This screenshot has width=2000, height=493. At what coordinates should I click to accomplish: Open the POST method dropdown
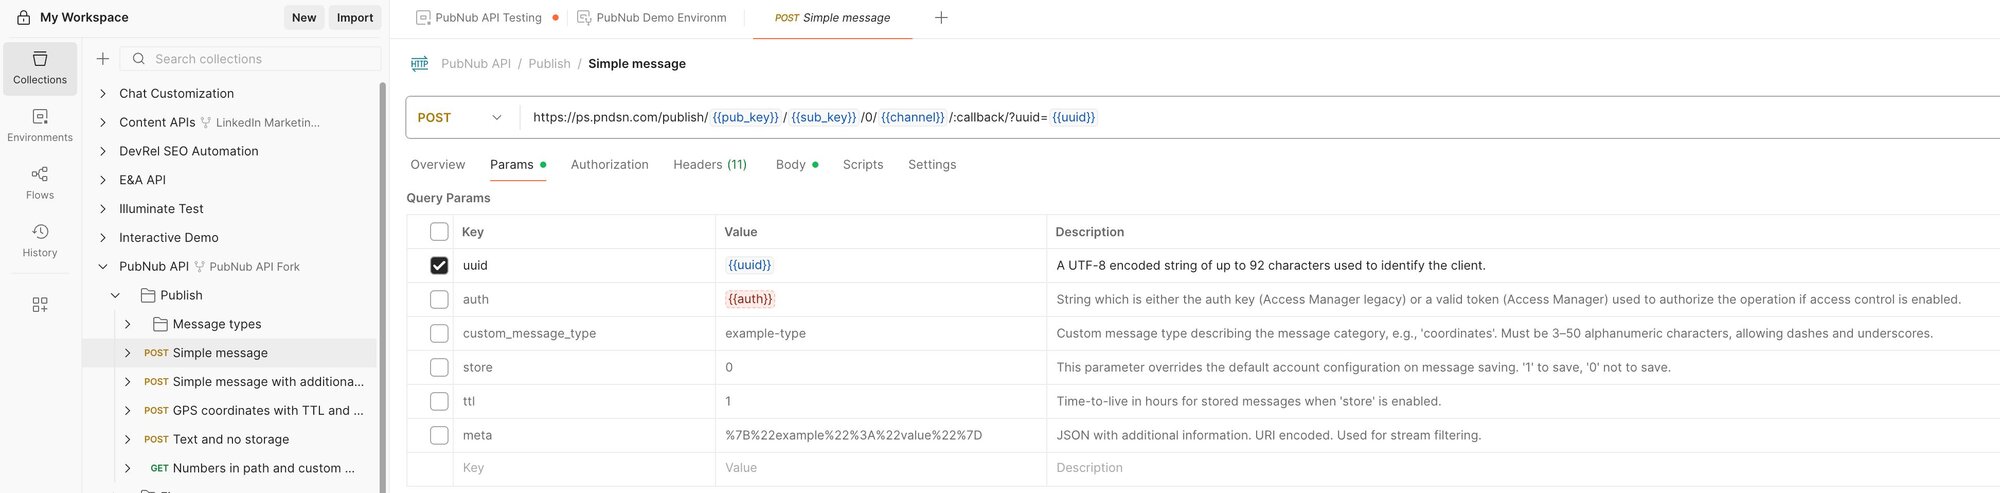tap(462, 117)
